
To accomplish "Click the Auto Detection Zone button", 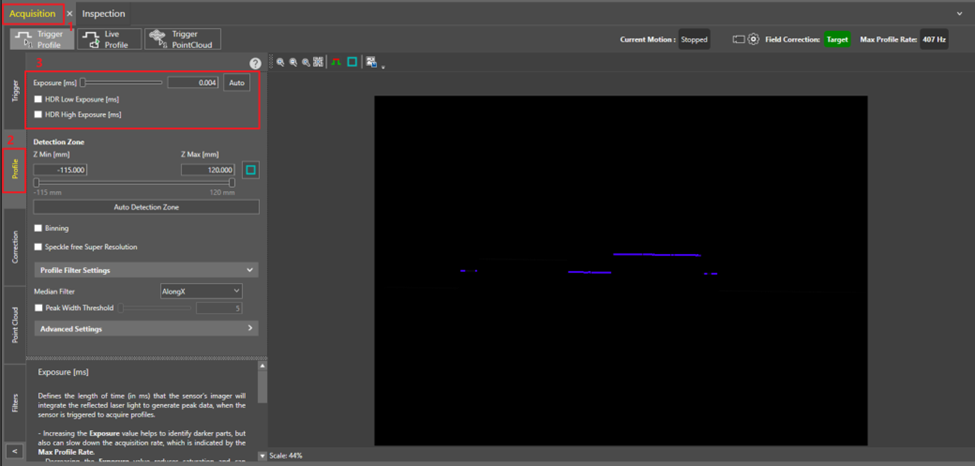I will 146,207.
